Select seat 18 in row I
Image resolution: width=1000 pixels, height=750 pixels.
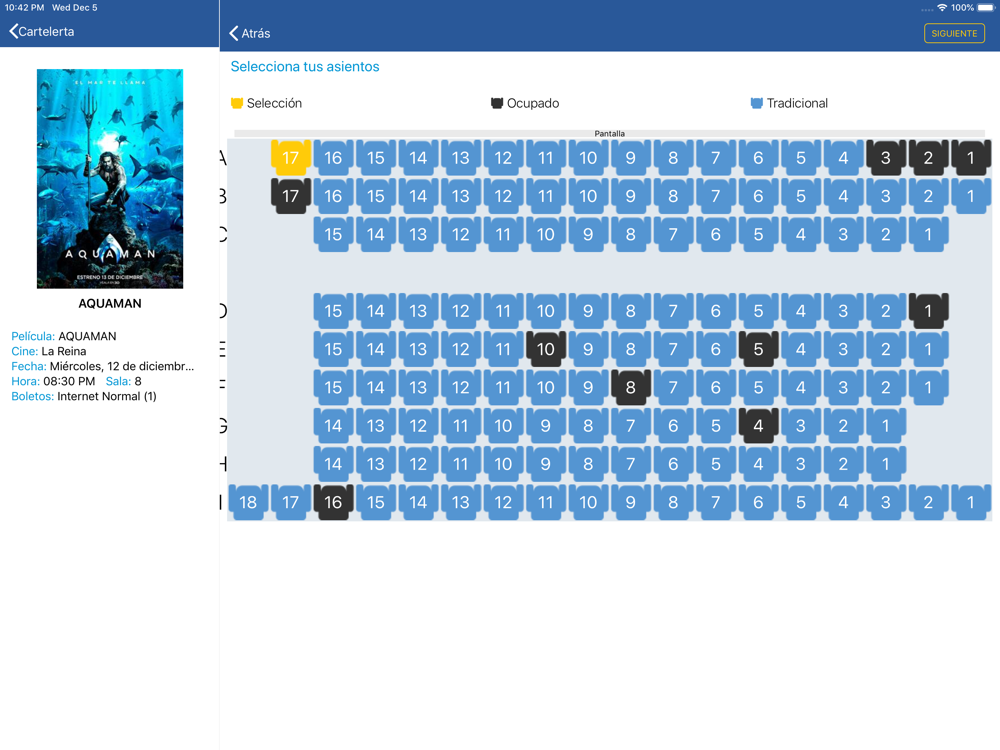pos(248,502)
